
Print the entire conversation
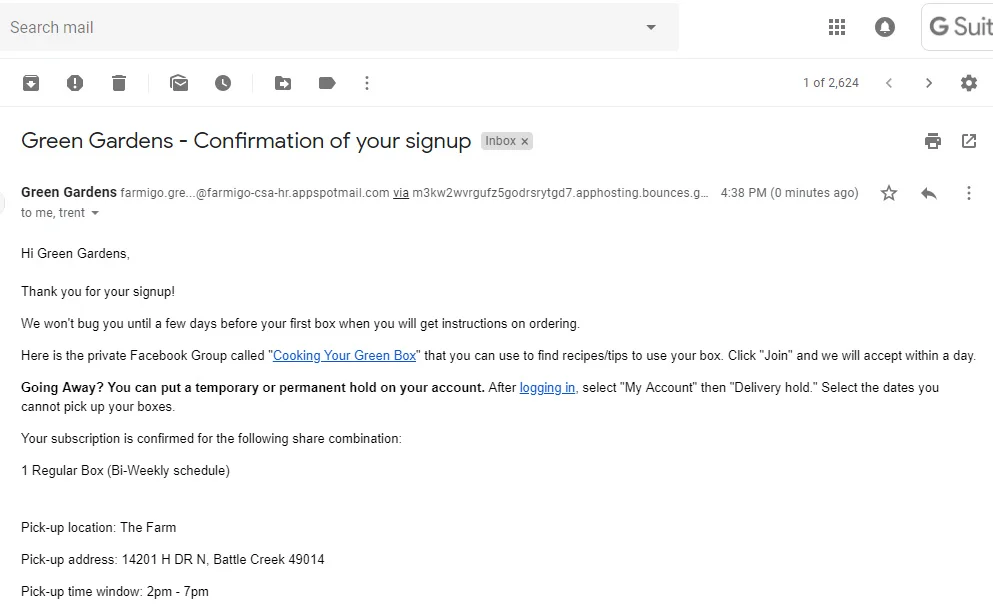pyautogui.click(x=933, y=141)
